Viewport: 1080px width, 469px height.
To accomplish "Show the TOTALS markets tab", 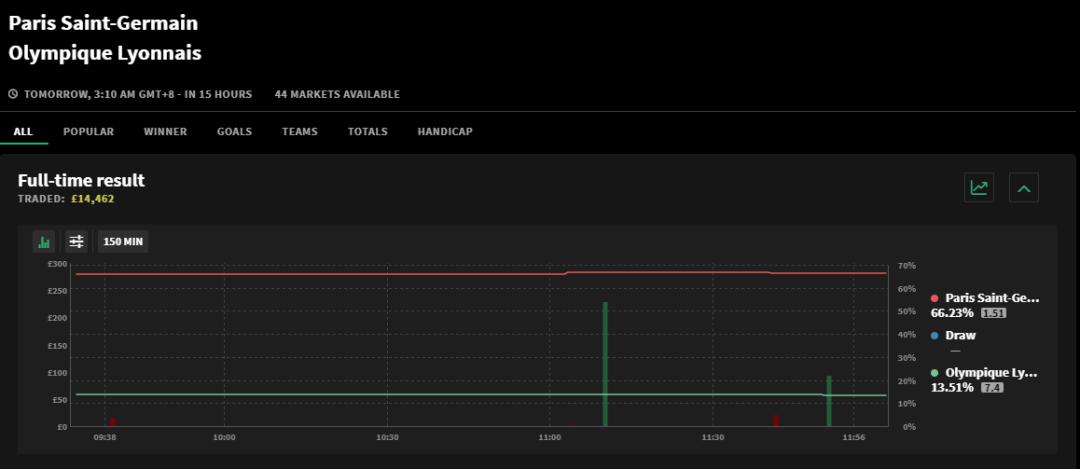I will 367,132.
